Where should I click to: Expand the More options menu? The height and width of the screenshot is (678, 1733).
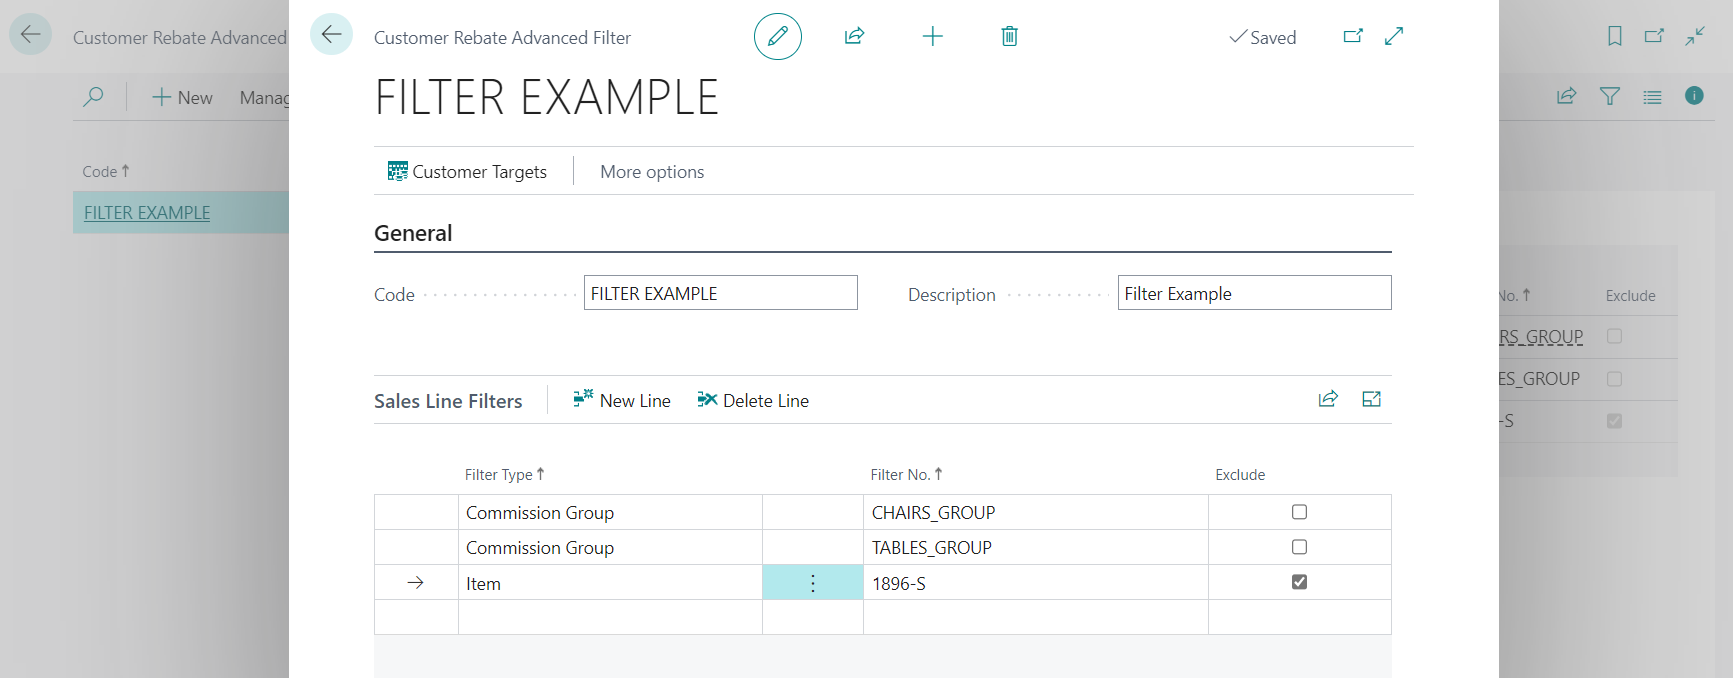pos(652,172)
